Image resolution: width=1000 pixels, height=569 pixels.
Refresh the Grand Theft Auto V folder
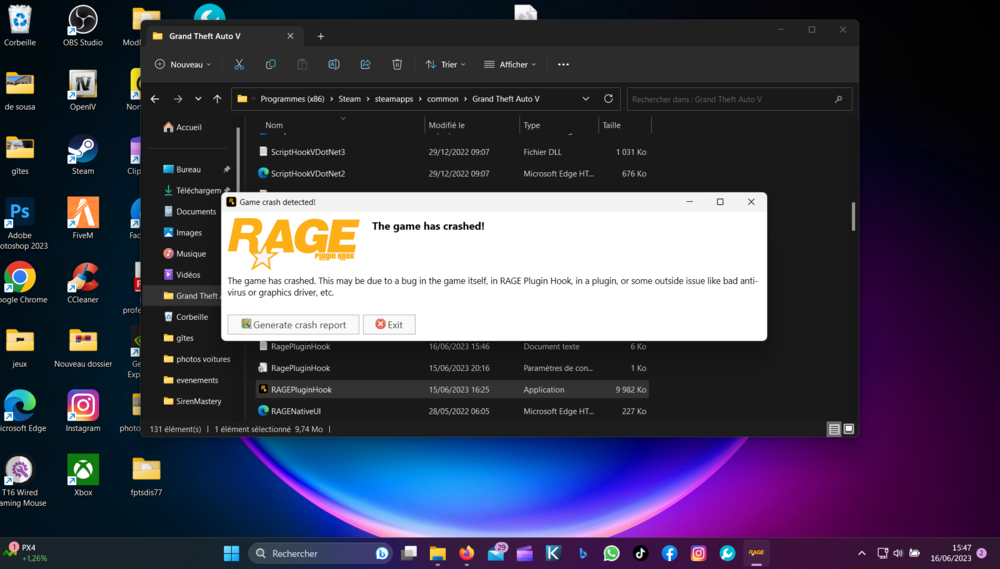(608, 99)
